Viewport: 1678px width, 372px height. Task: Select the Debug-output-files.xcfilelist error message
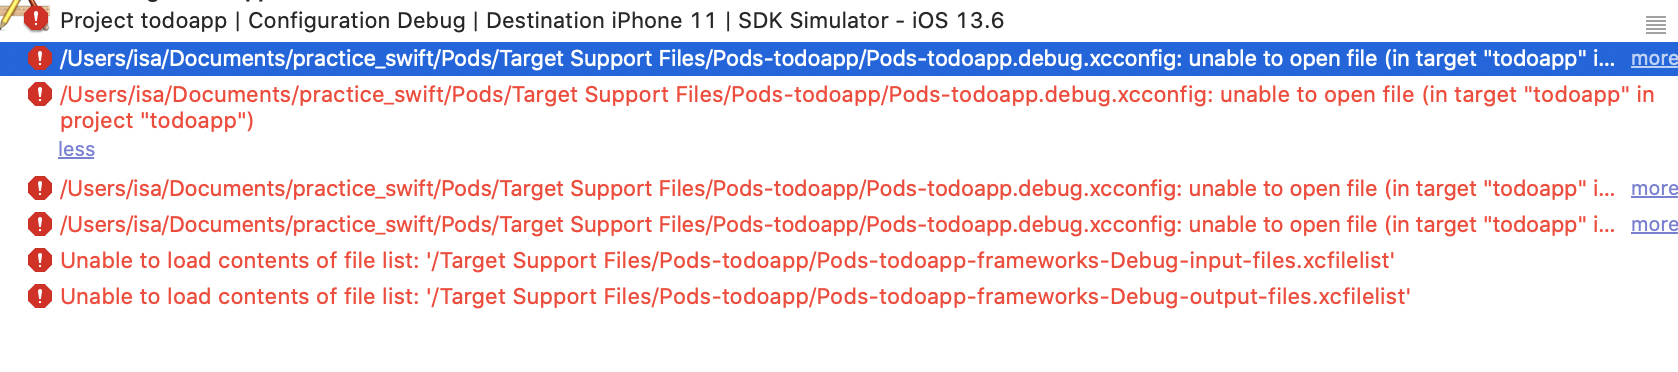pyautogui.click(x=735, y=296)
